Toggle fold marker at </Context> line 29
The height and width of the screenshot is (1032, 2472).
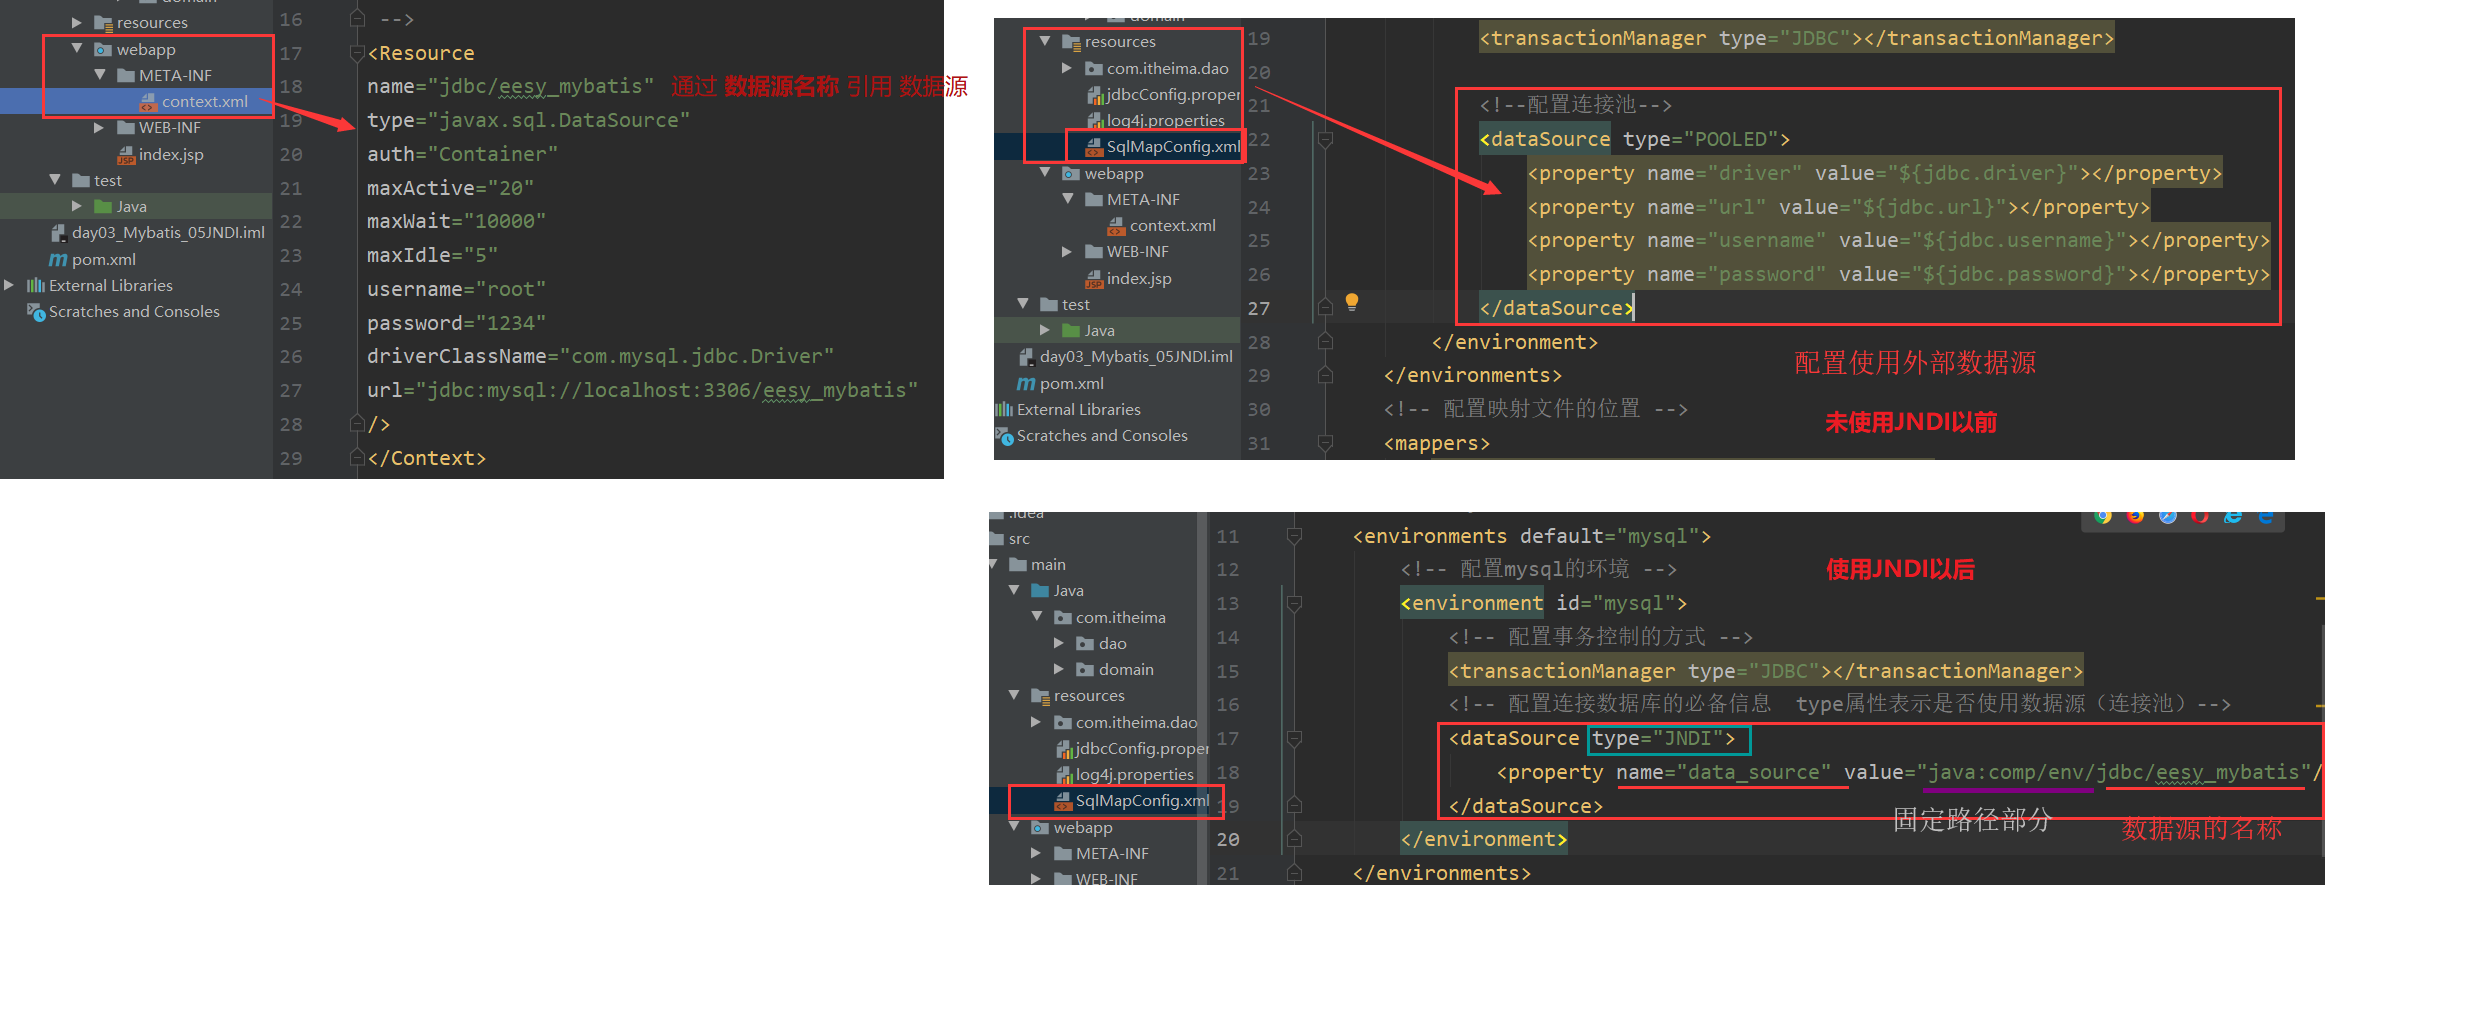point(357,458)
